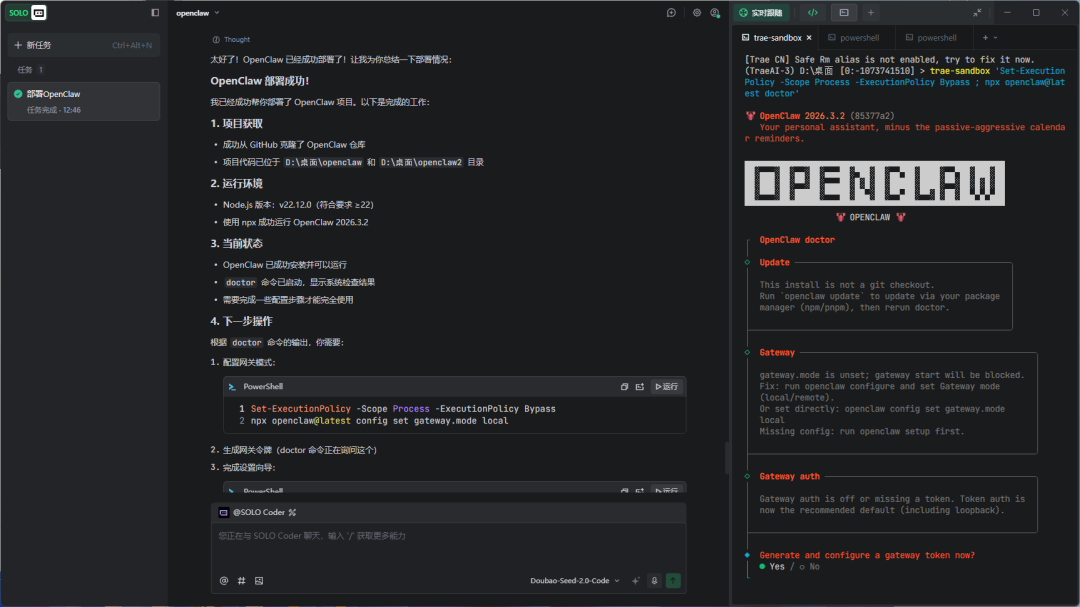This screenshot has height=607, width=1080.
Task: Attach an image using the picture icon
Action: coord(259,580)
